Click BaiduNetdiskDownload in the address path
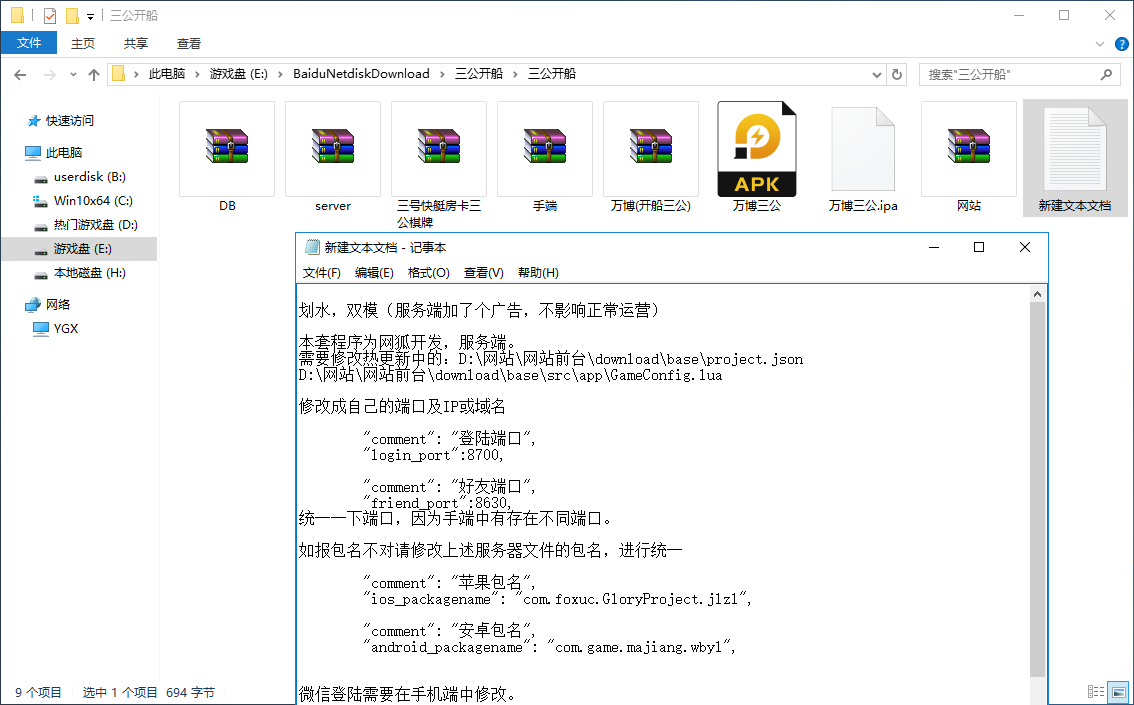Viewport: 1134px width, 705px height. 361,74
